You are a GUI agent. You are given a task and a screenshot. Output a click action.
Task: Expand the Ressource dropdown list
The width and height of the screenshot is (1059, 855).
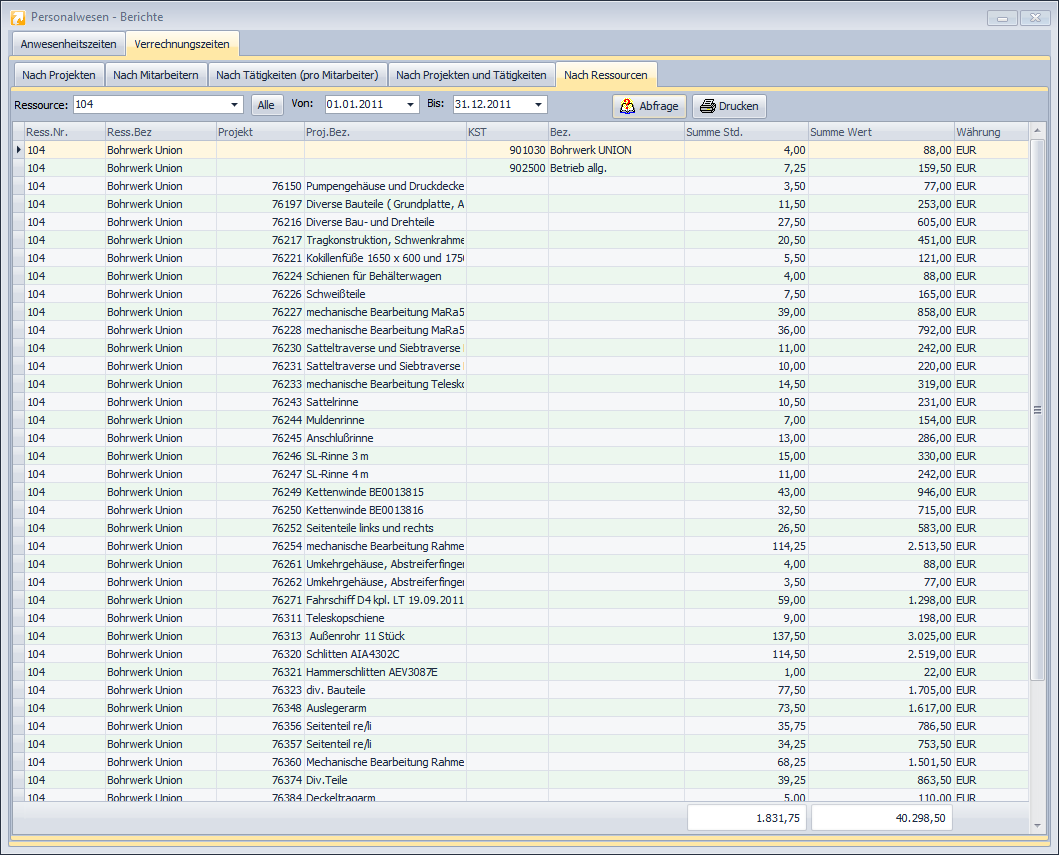234,105
